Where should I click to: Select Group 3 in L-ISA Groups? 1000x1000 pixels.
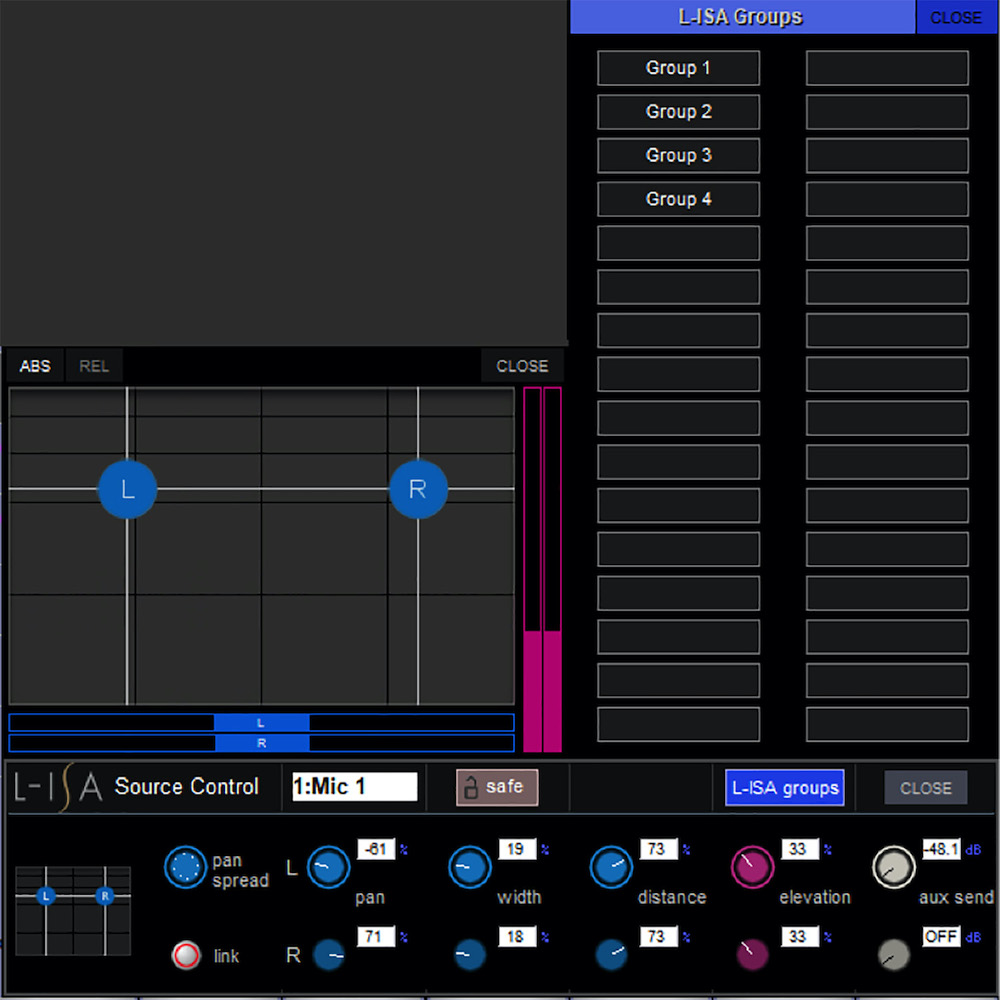[678, 155]
